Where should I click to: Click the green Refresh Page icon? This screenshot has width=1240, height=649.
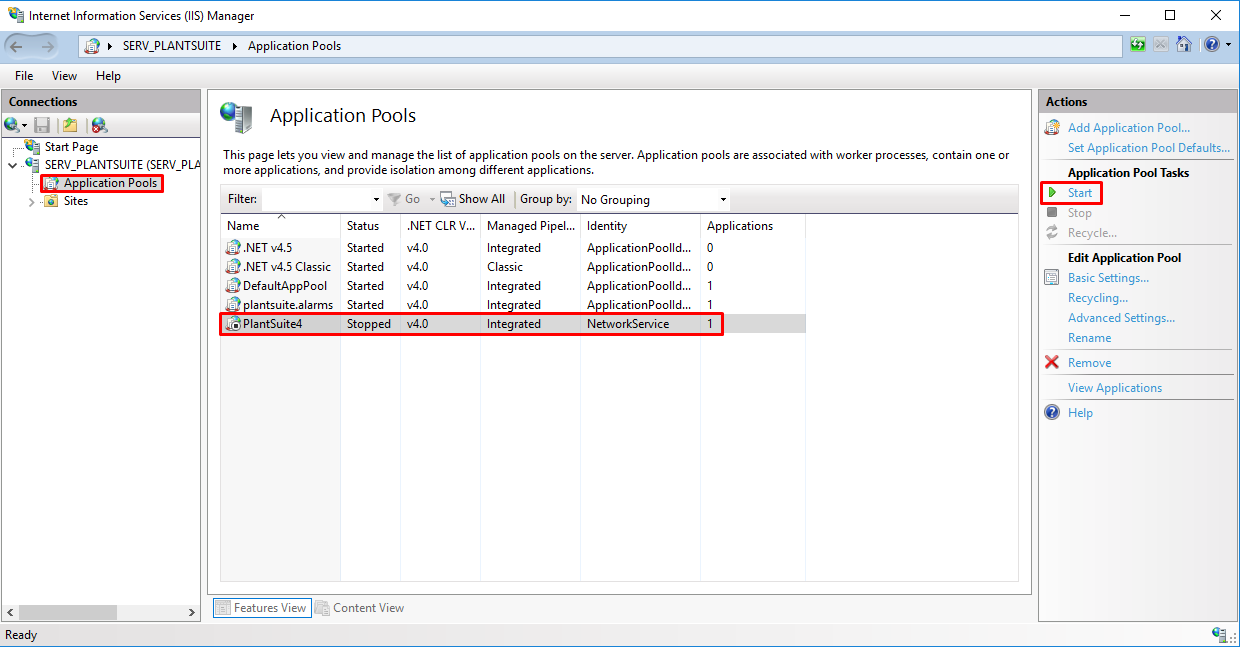click(1138, 45)
